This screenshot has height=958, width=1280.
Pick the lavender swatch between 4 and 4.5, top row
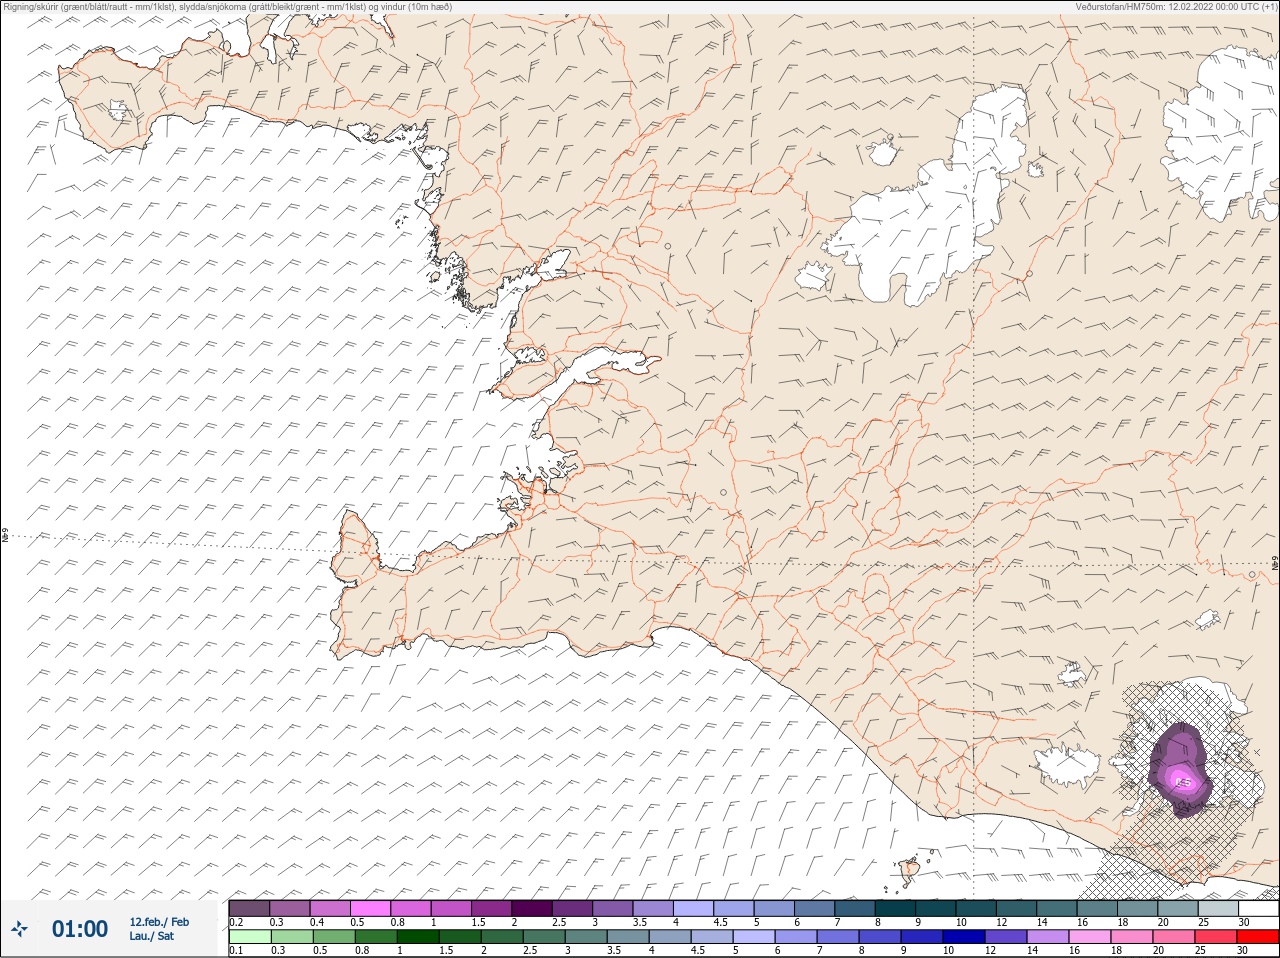(693, 908)
